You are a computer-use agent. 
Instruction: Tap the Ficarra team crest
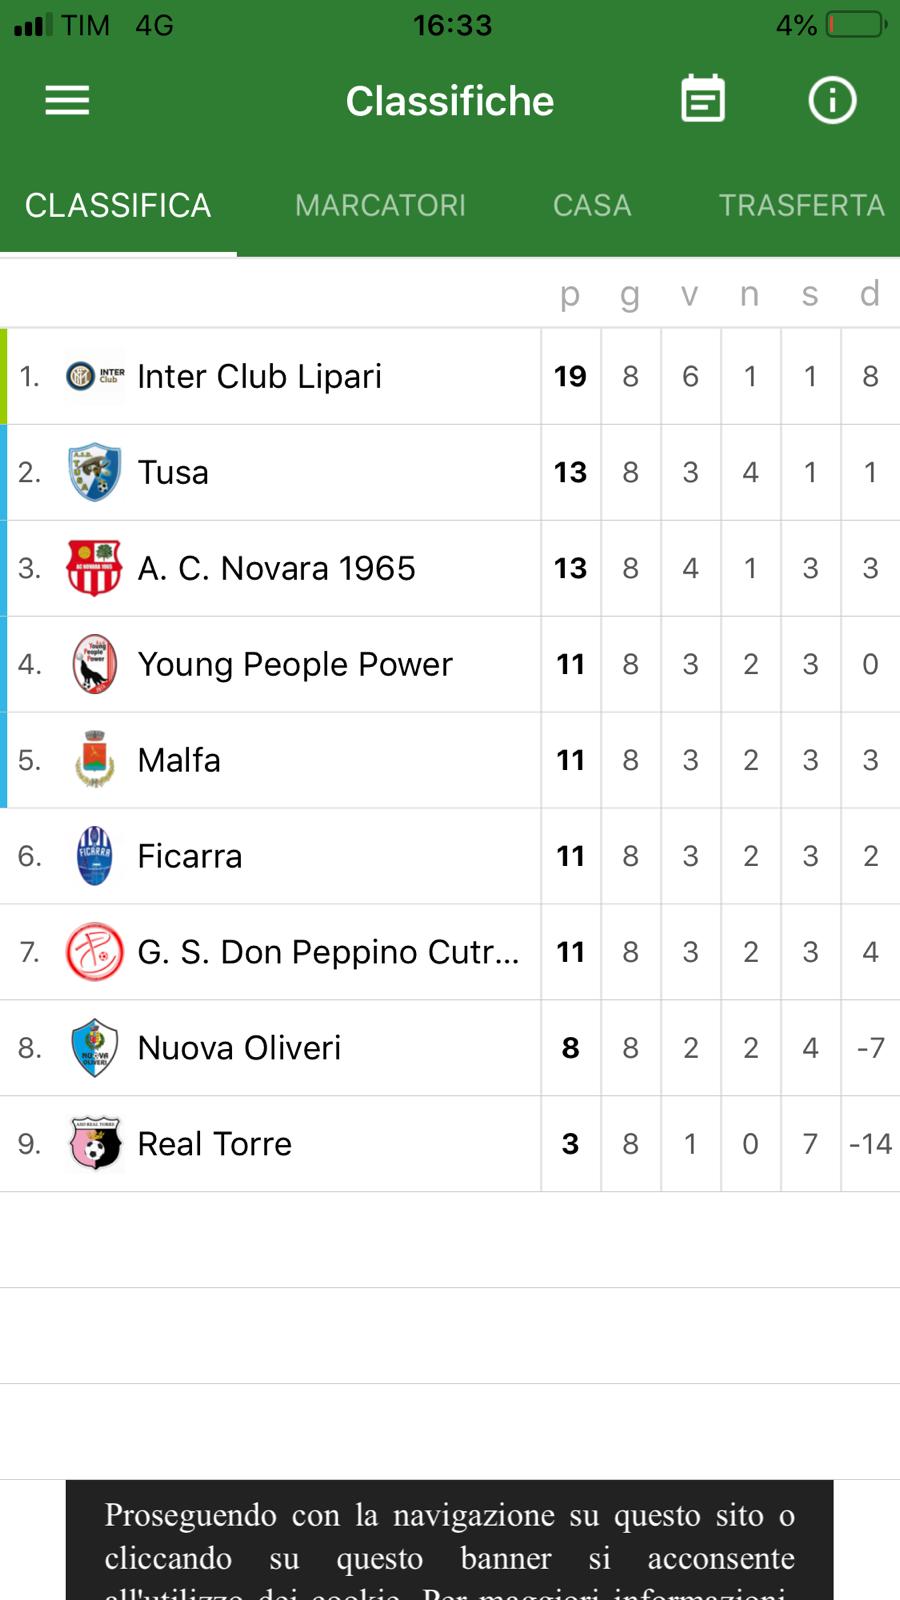point(95,856)
